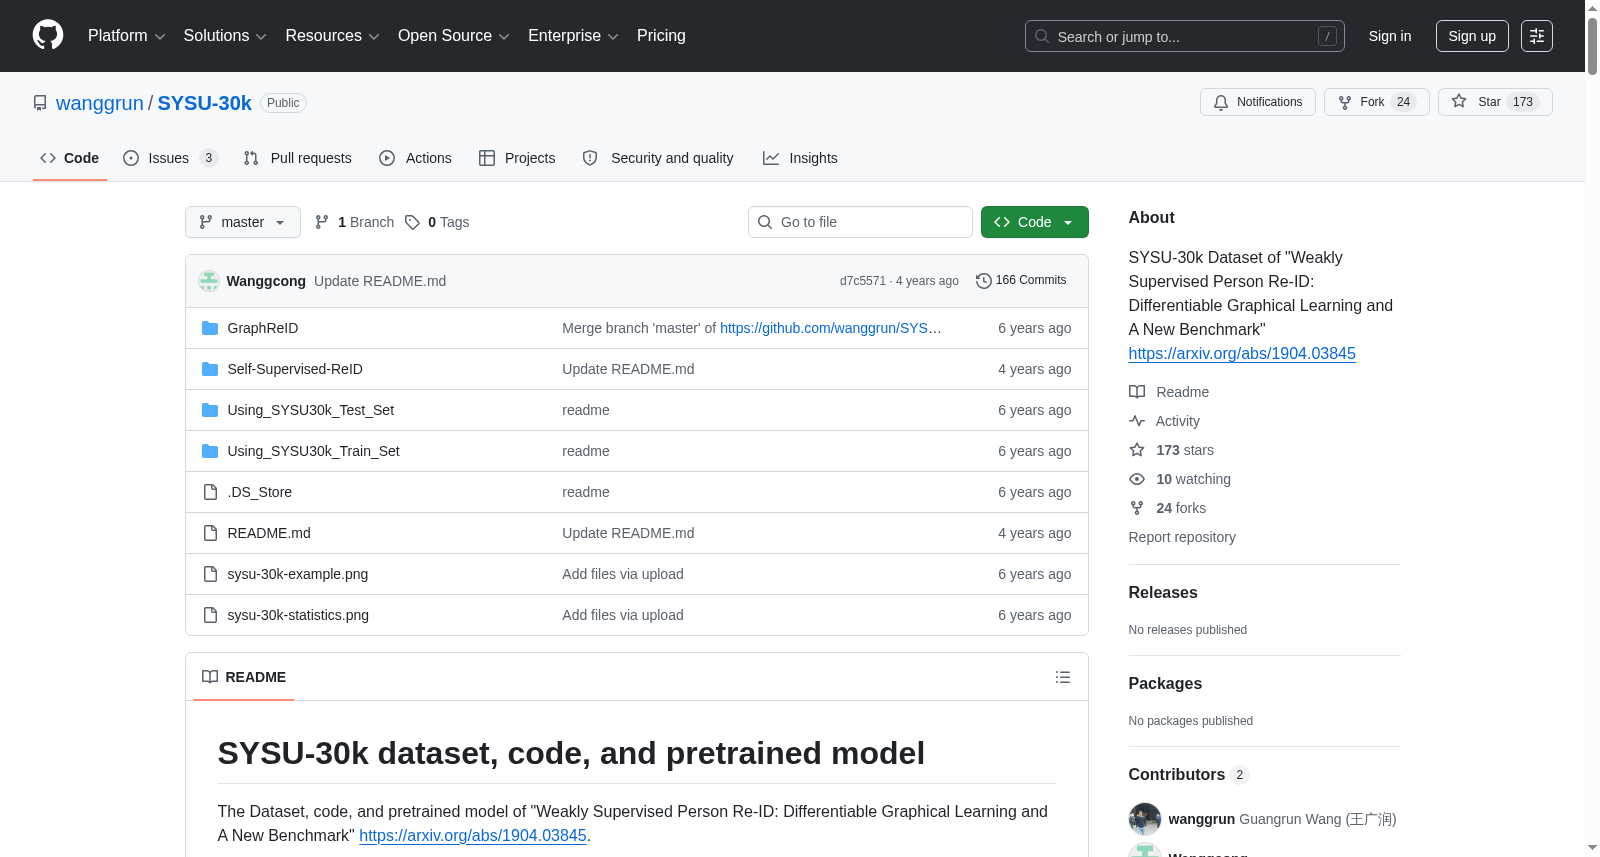Expand the Platform menu
Viewport: 1600px width, 857px height.
coord(127,36)
